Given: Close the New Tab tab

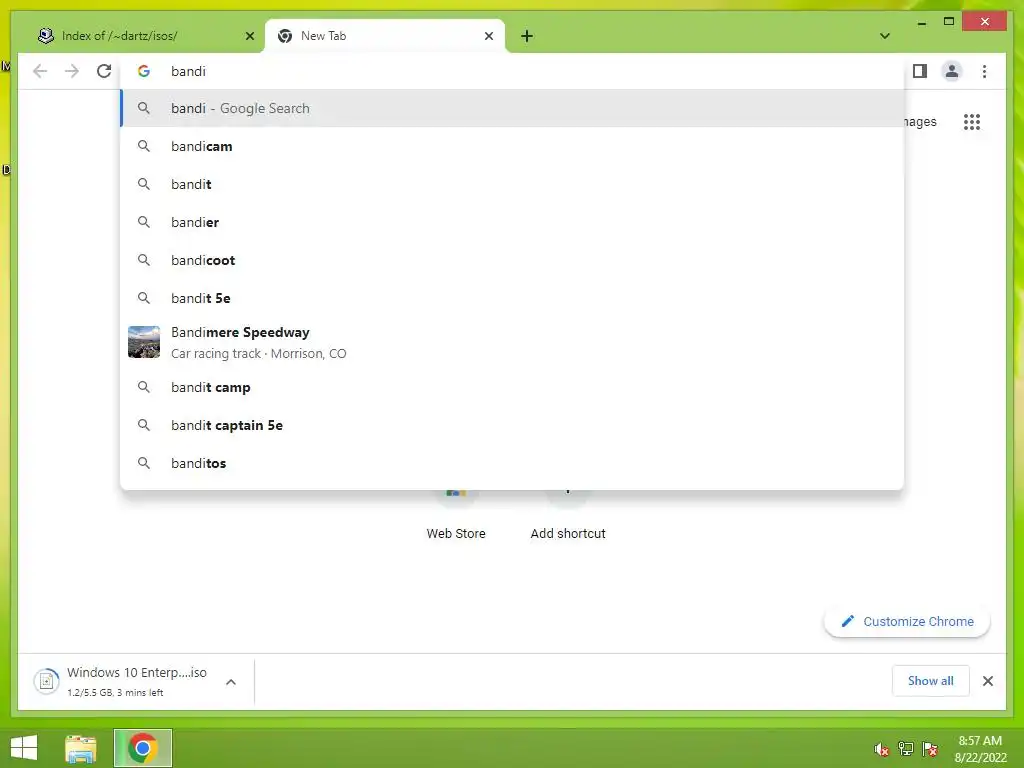Looking at the screenshot, I should point(488,36).
